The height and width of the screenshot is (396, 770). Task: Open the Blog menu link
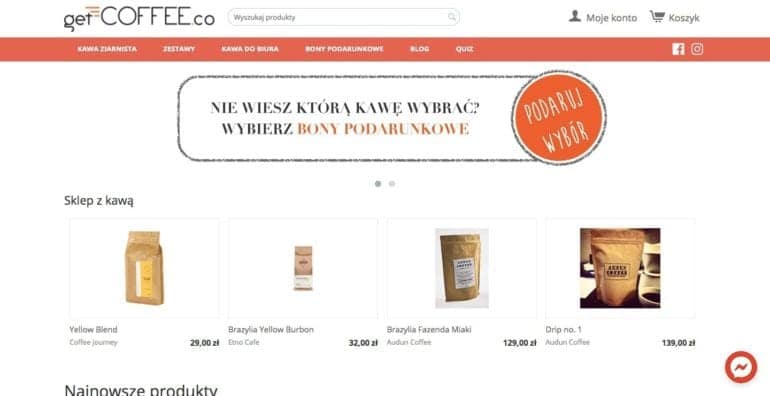[419, 49]
